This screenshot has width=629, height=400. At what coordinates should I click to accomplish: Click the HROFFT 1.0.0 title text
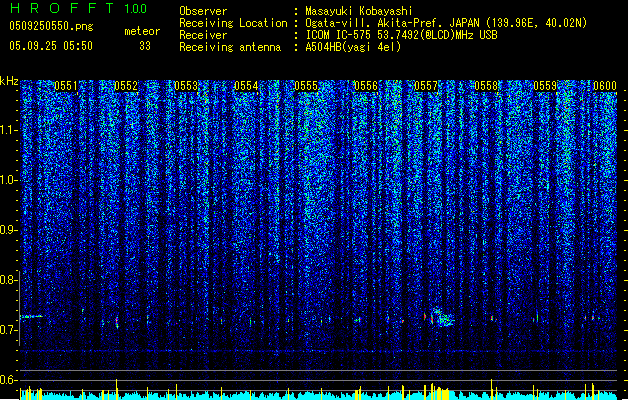pyautogui.click(x=78, y=8)
